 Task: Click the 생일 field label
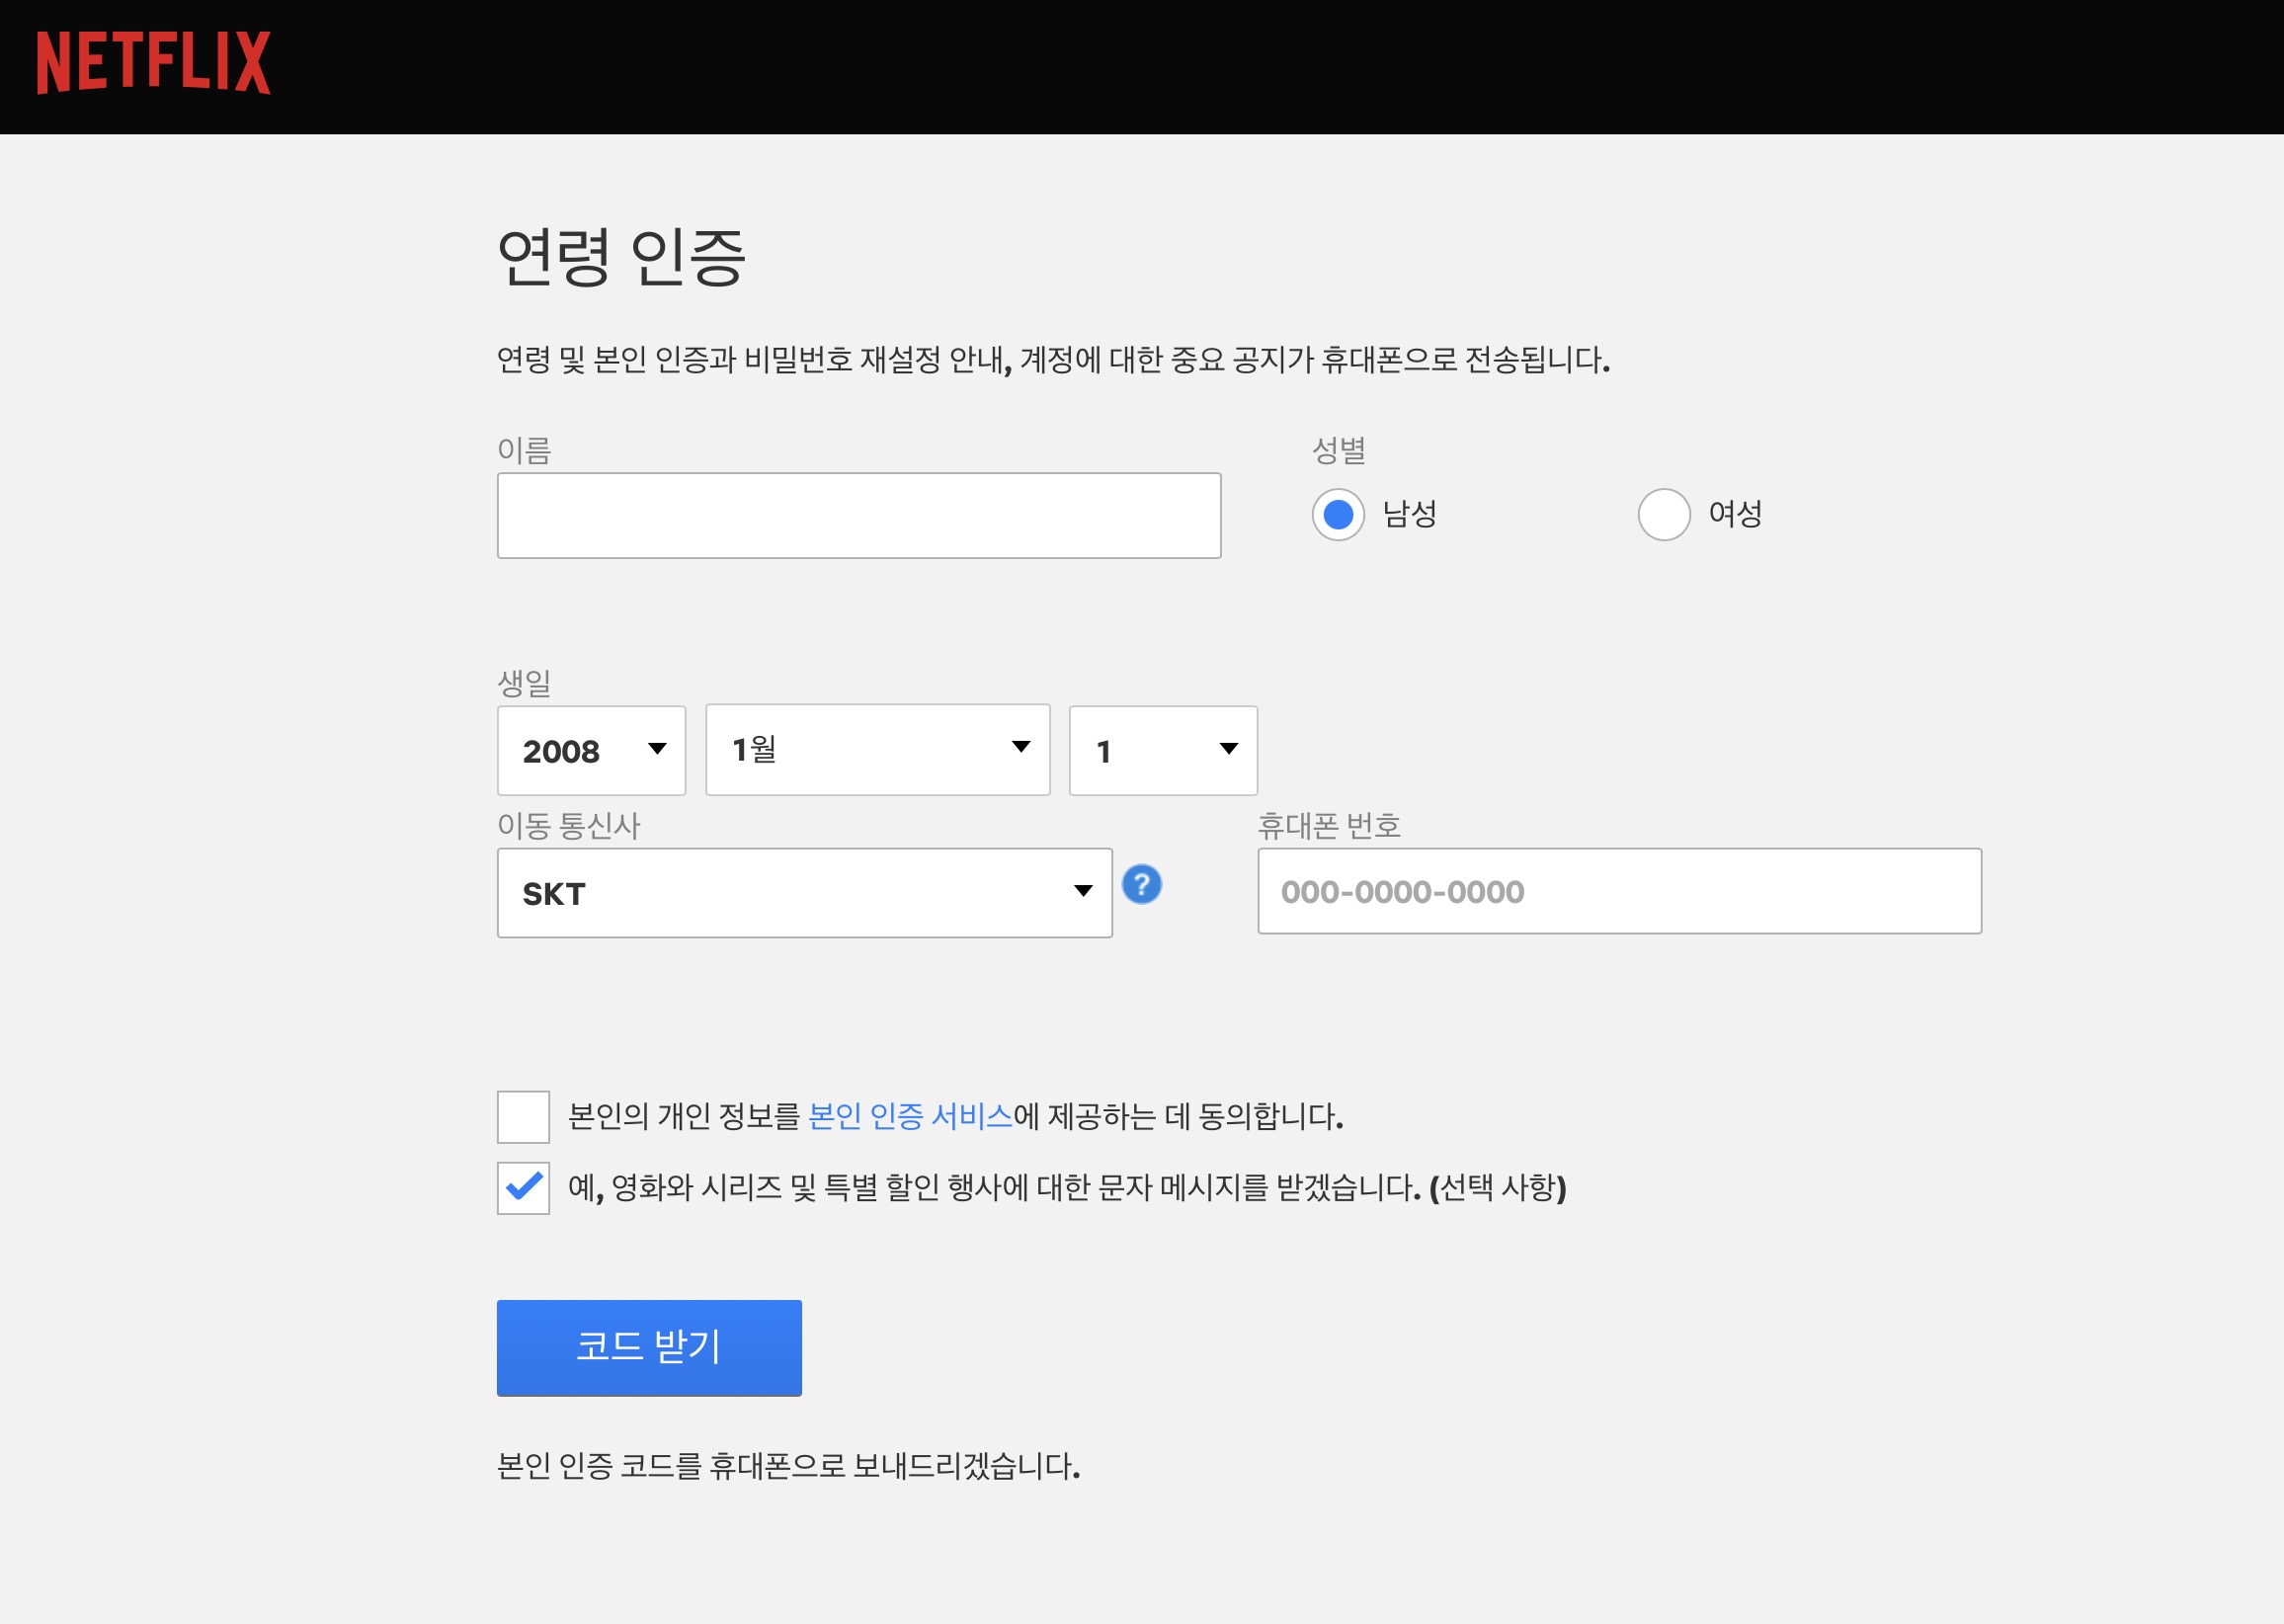[x=527, y=685]
